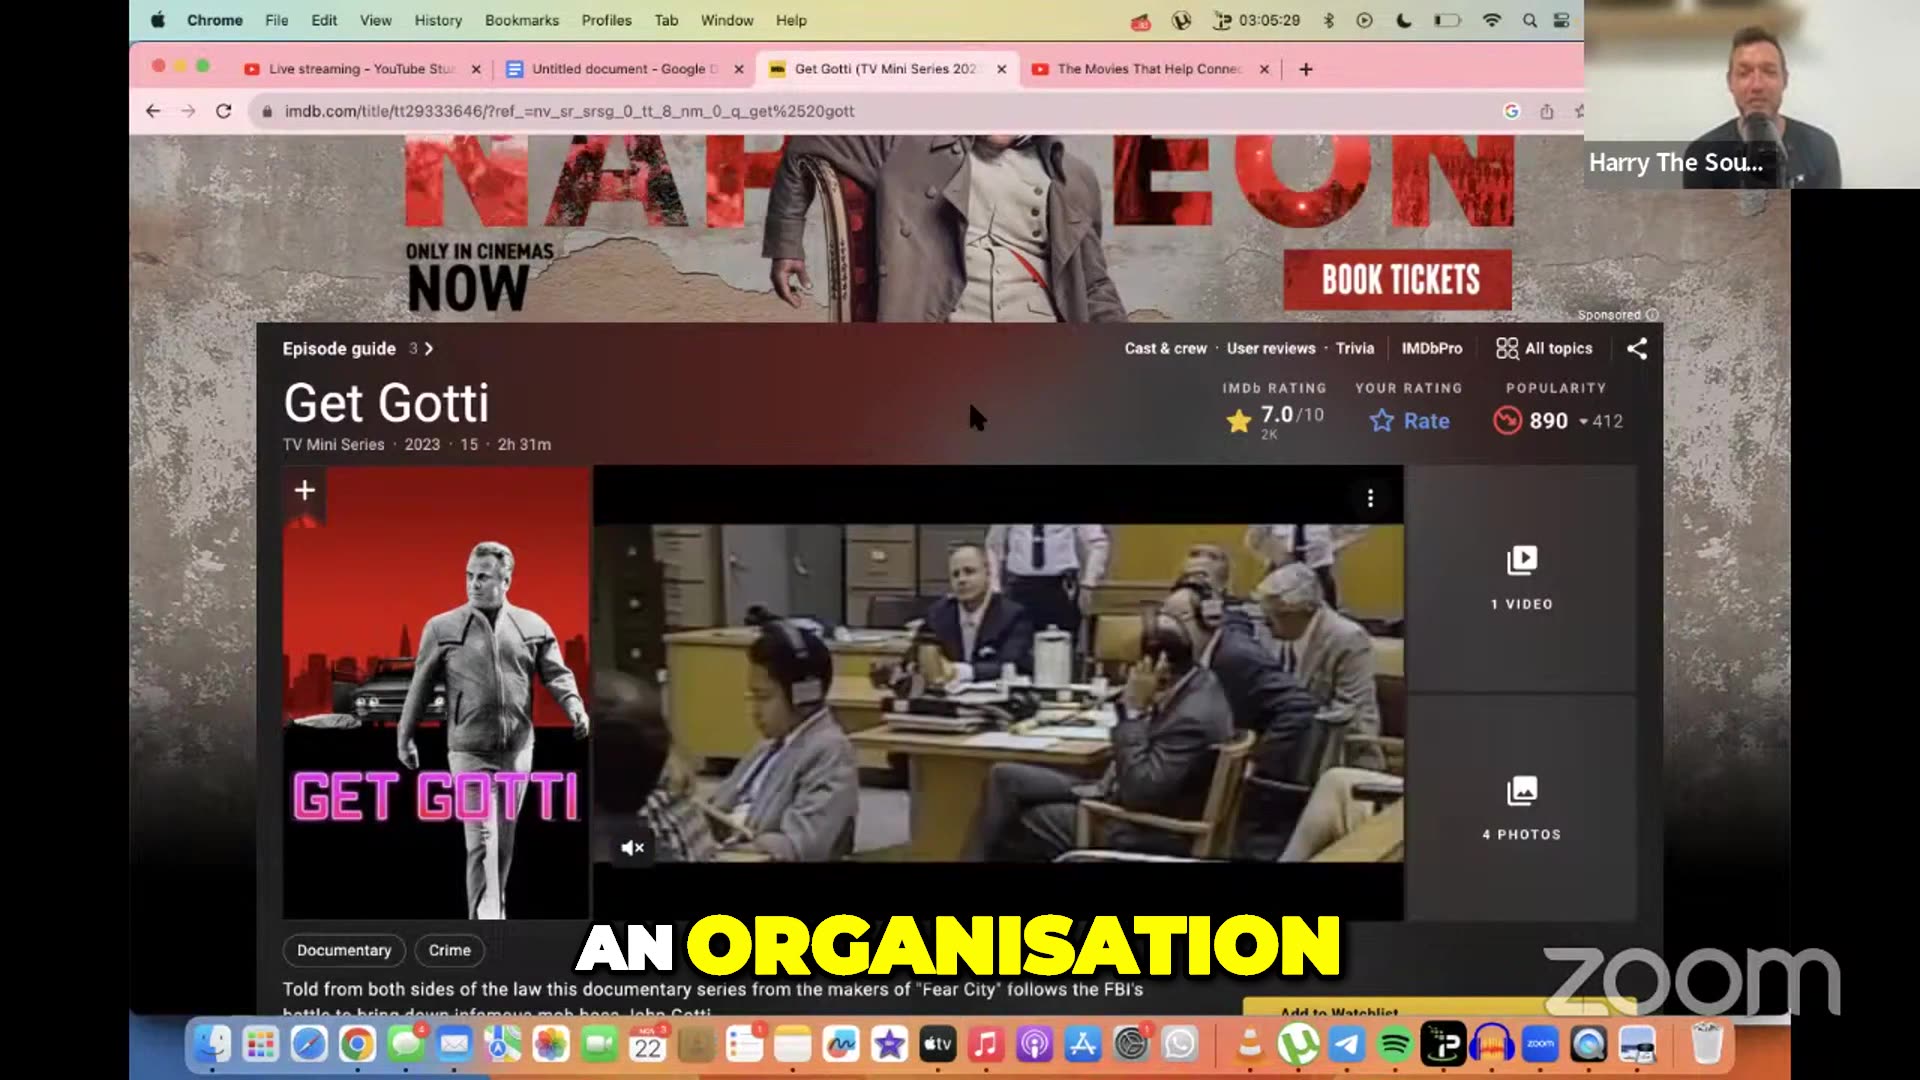Open the video player three-dot options menu
This screenshot has width=1920, height=1080.
[x=1370, y=498]
